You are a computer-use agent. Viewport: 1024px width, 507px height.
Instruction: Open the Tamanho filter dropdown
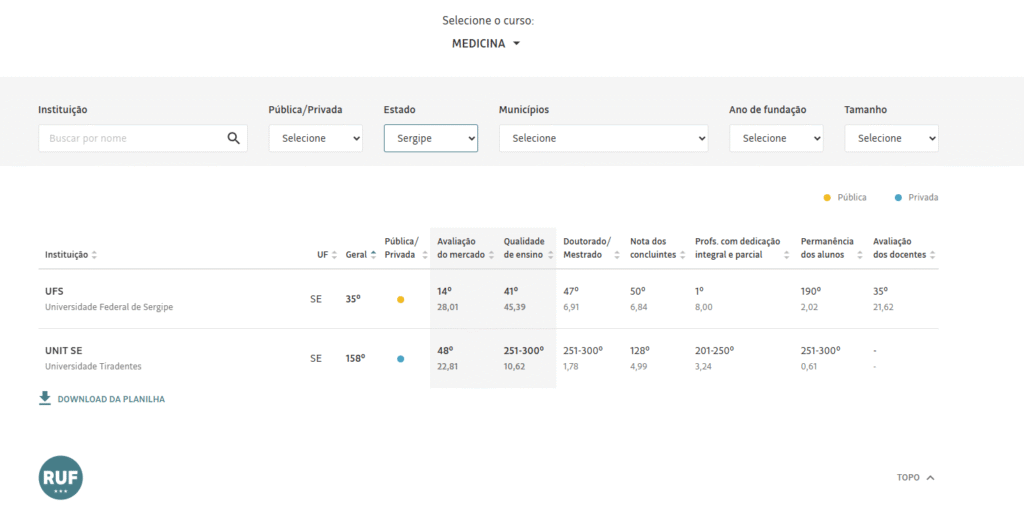click(891, 138)
